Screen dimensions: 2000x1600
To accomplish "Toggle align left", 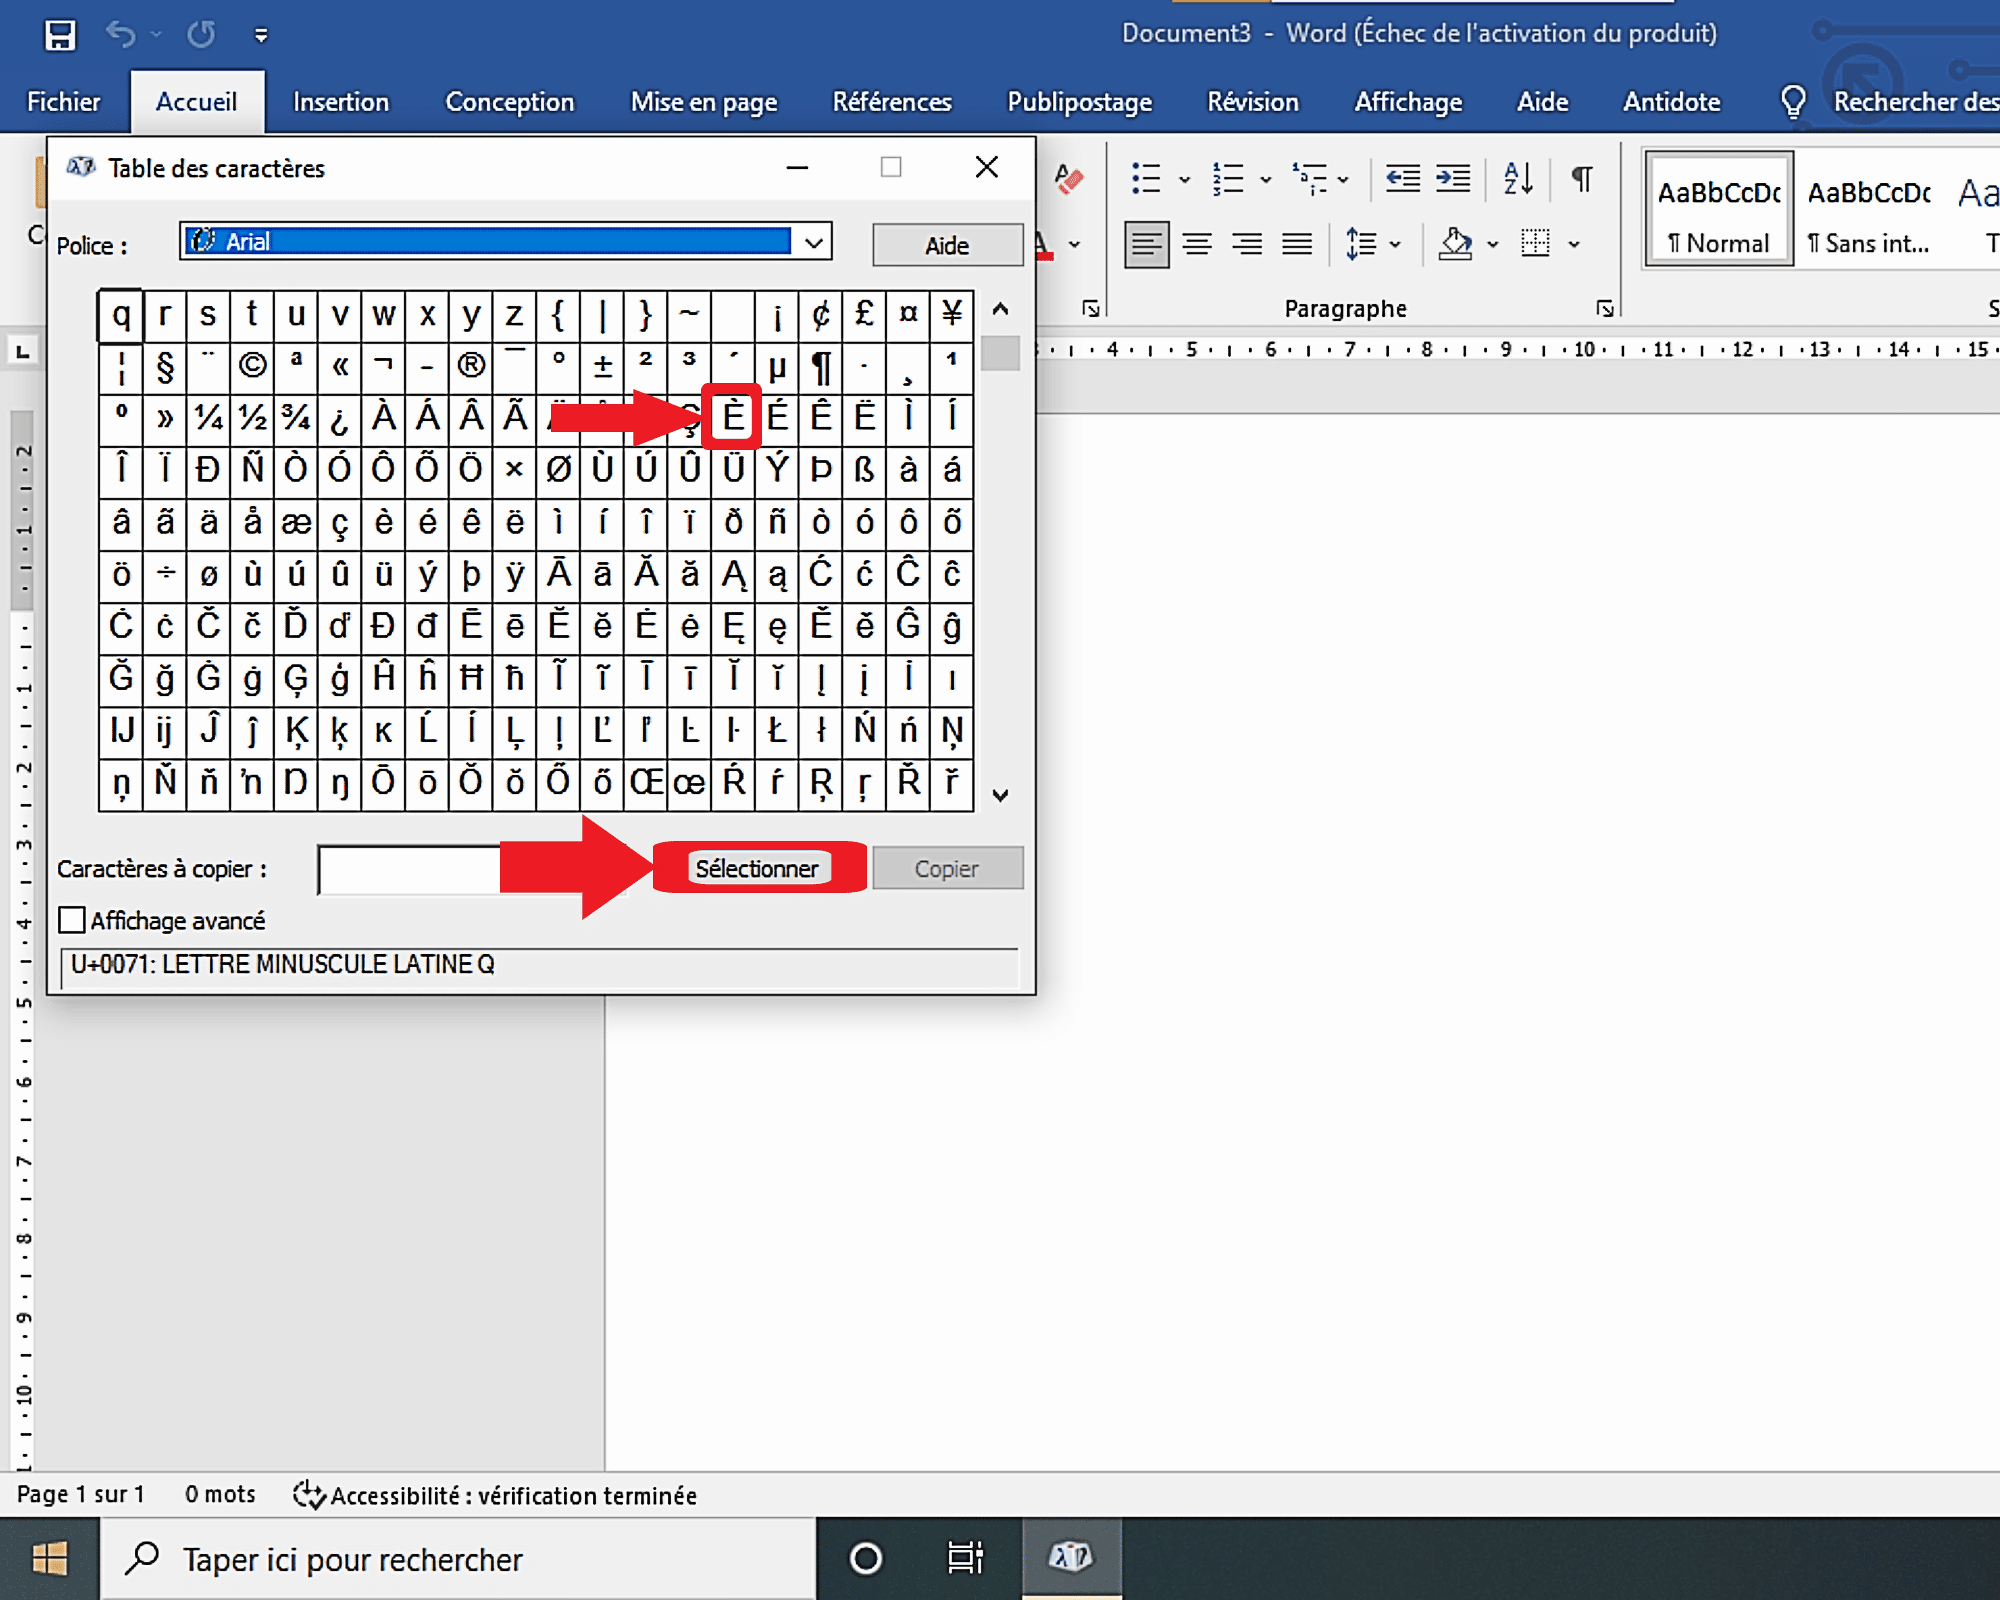I will pos(1146,244).
